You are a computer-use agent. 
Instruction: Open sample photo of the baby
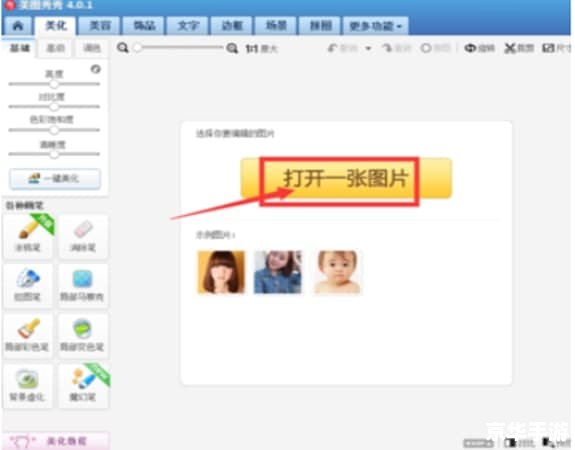pyautogui.click(x=337, y=272)
